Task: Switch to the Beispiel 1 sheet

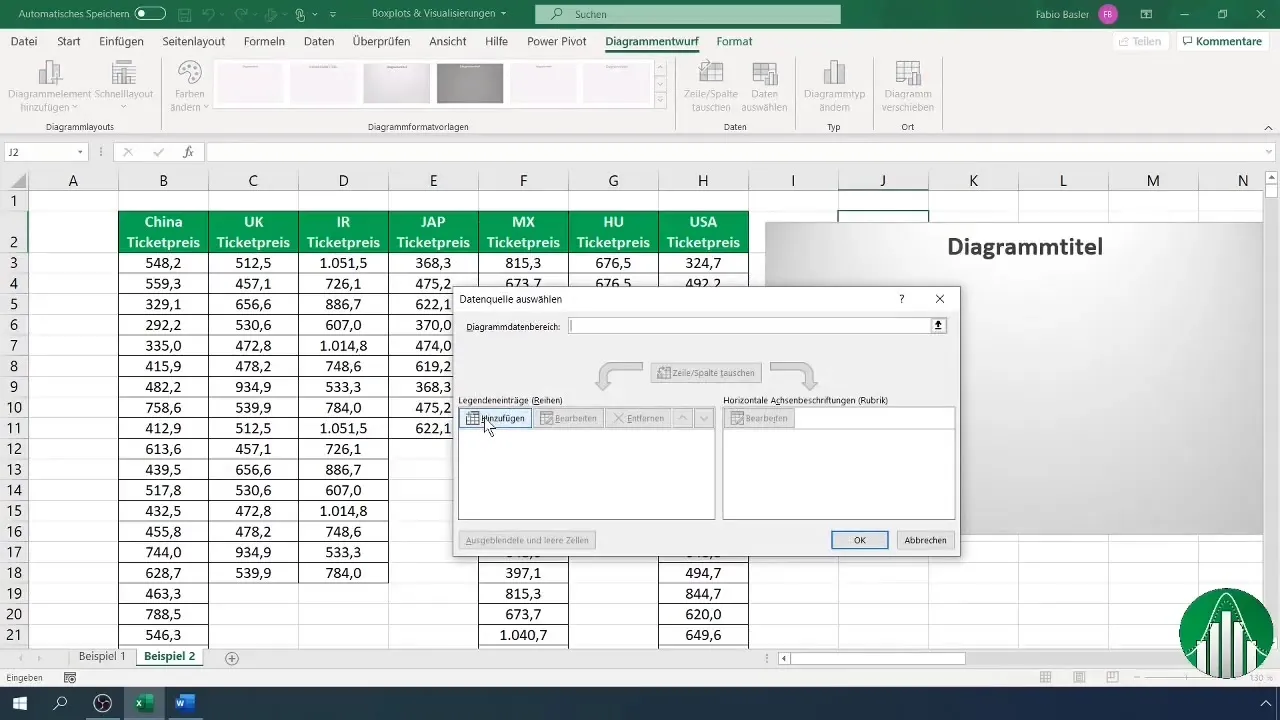Action: point(103,657)
